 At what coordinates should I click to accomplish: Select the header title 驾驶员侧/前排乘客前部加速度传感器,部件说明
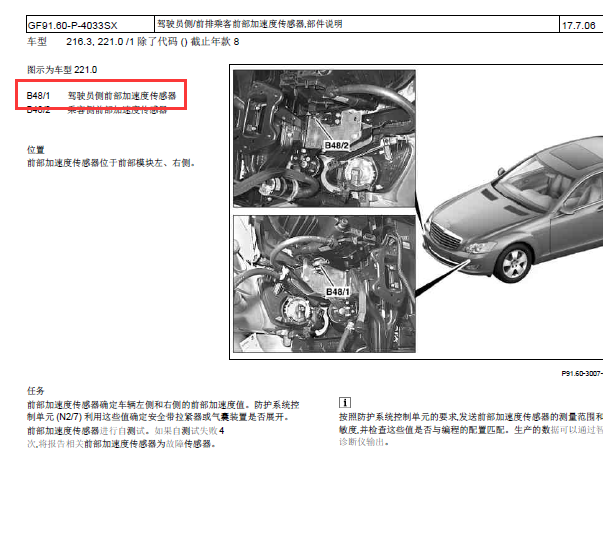250,24
